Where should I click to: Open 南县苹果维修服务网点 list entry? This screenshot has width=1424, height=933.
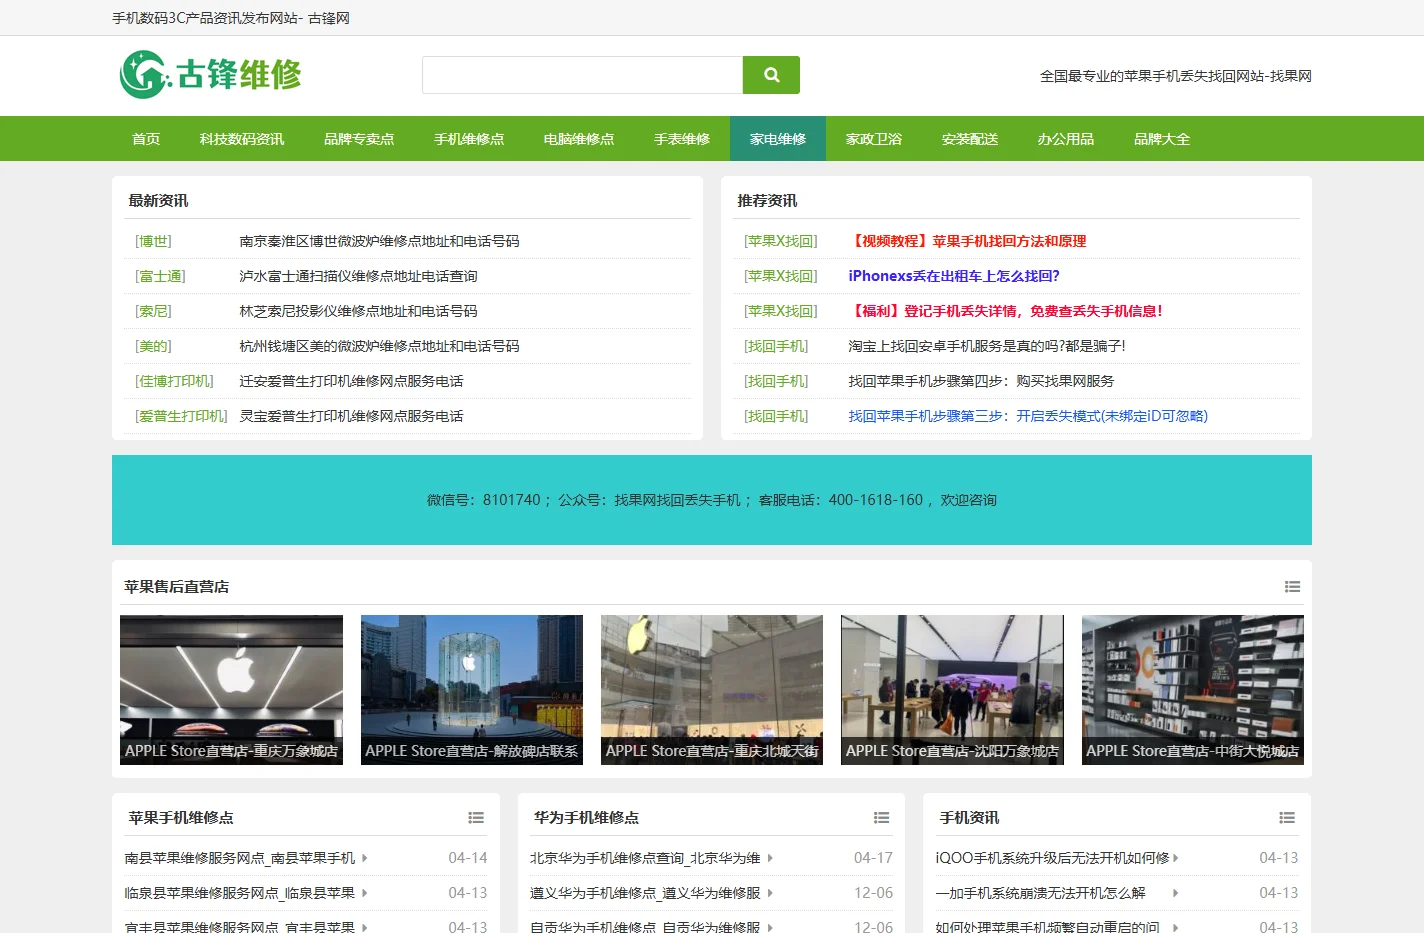[240, 858]
